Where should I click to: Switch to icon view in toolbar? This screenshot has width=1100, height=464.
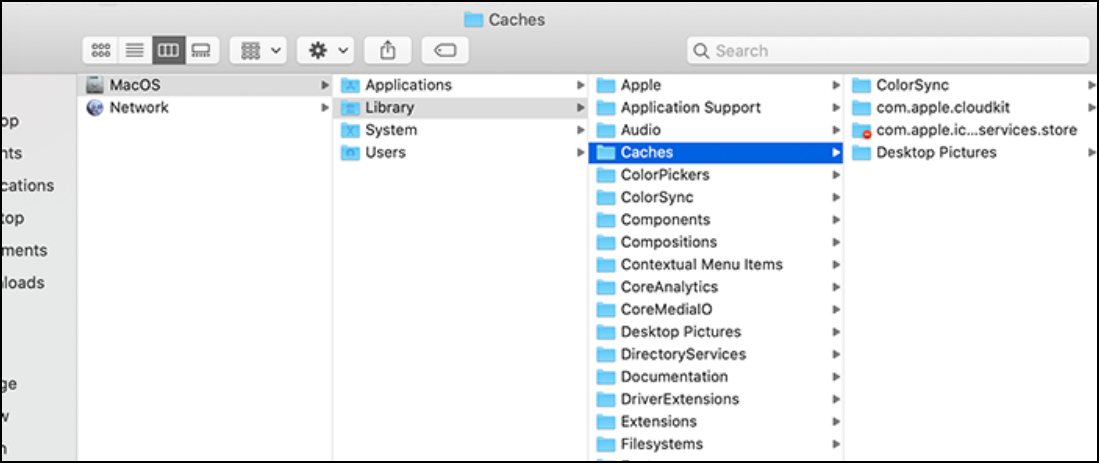click(x=101, y=50)
